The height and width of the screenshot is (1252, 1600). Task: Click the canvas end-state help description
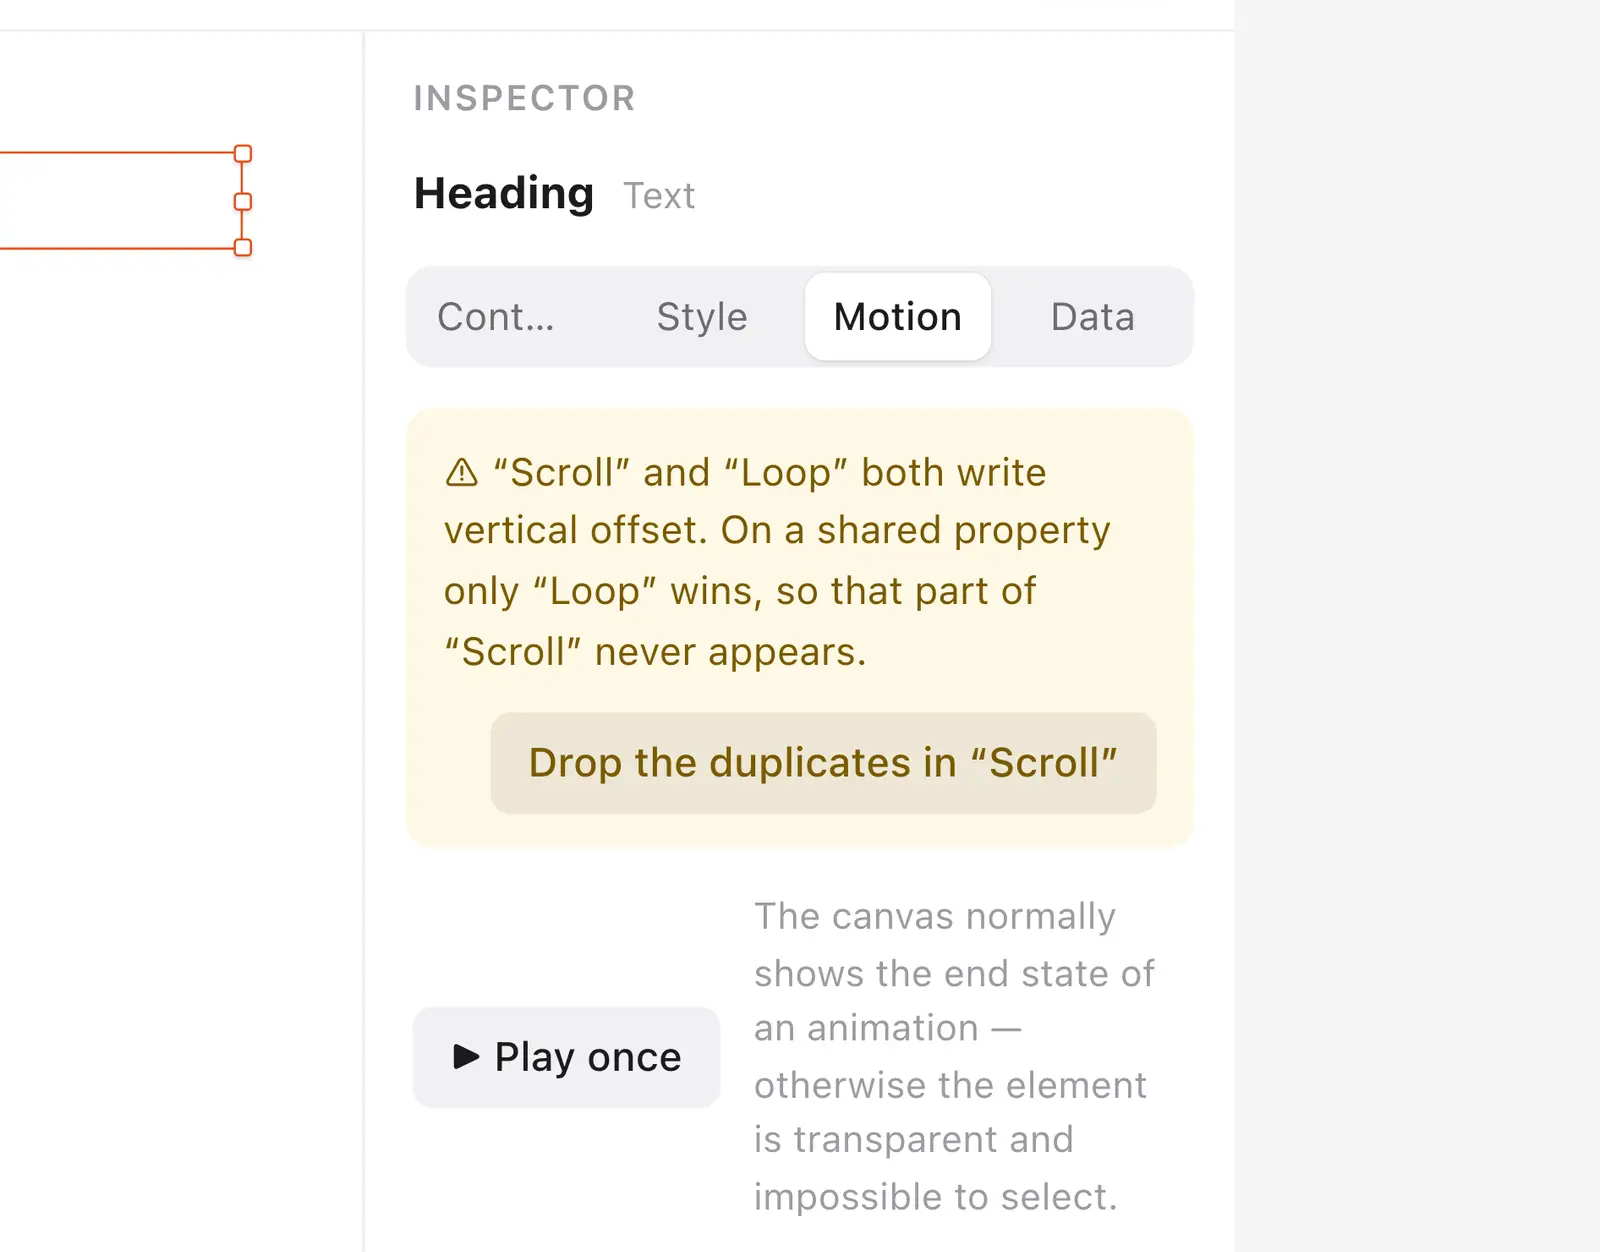(x=954, y=1056)
